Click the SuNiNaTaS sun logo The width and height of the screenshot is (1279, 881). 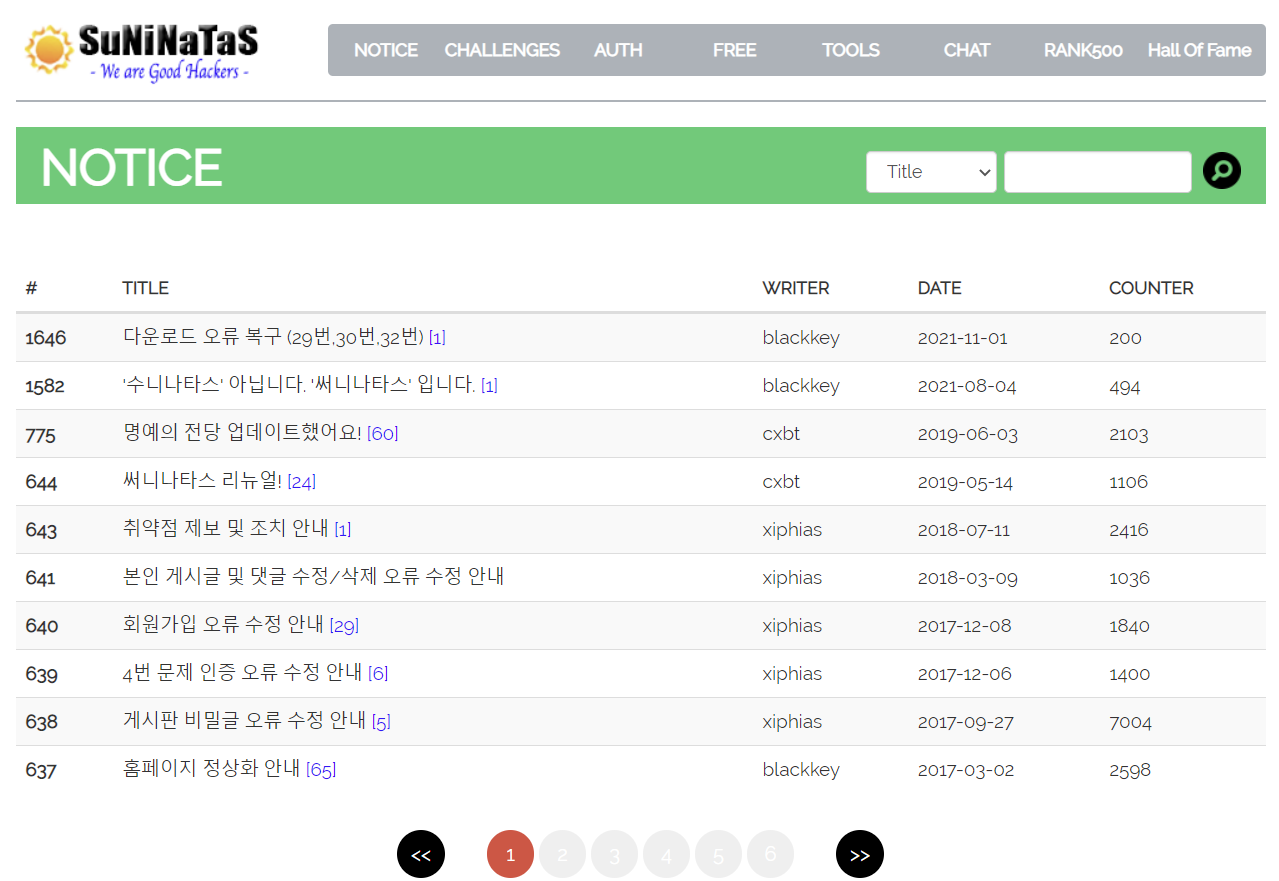[141, 52]
